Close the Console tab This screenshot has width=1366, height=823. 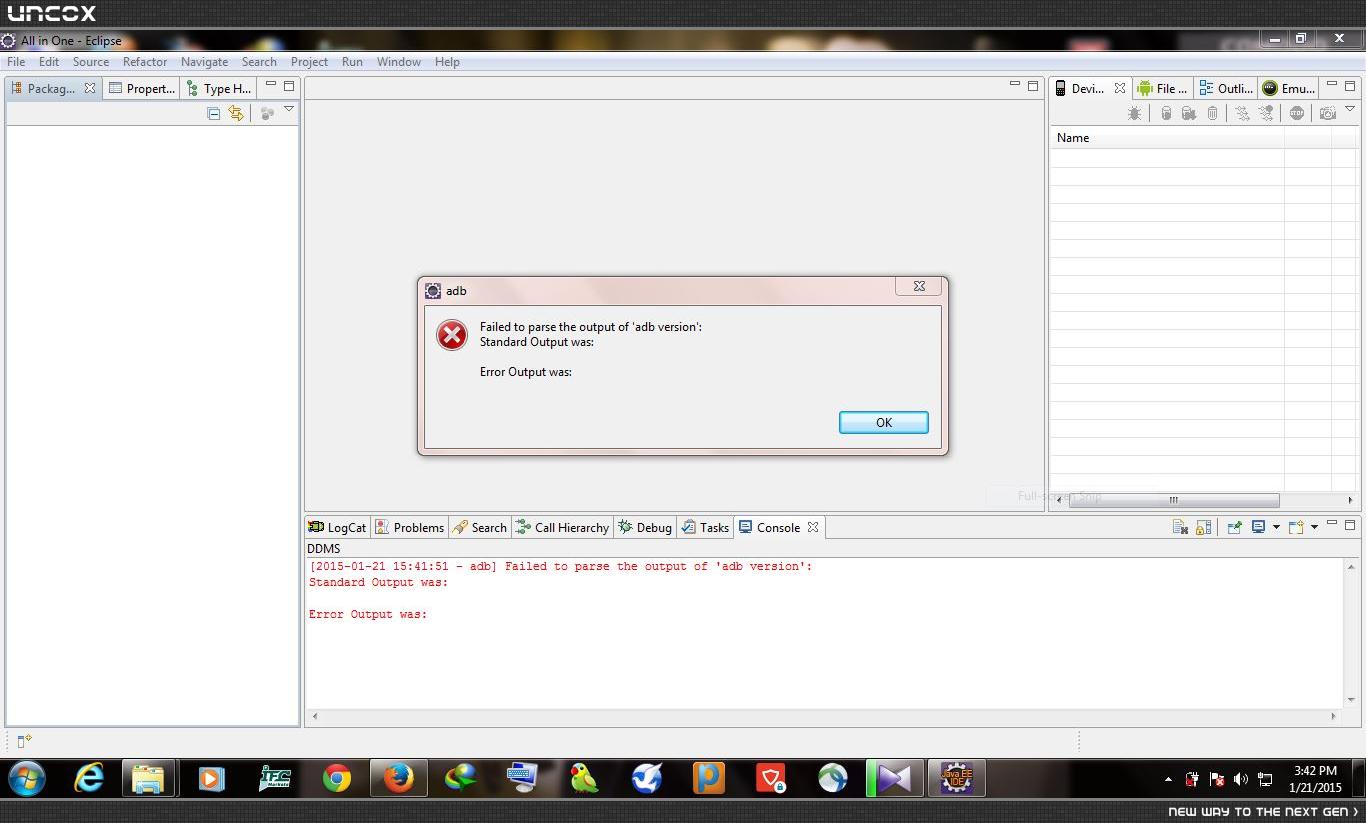tap(813, 527)
